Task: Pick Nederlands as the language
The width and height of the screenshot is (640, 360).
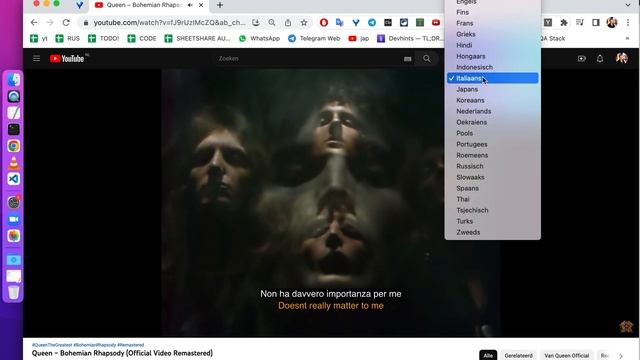Action: [492, 111]
